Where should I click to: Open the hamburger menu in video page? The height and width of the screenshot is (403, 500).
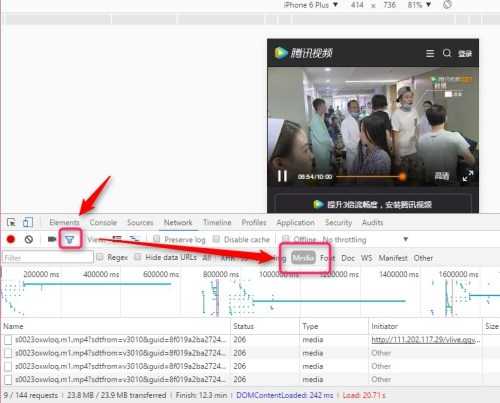(430, 53)
